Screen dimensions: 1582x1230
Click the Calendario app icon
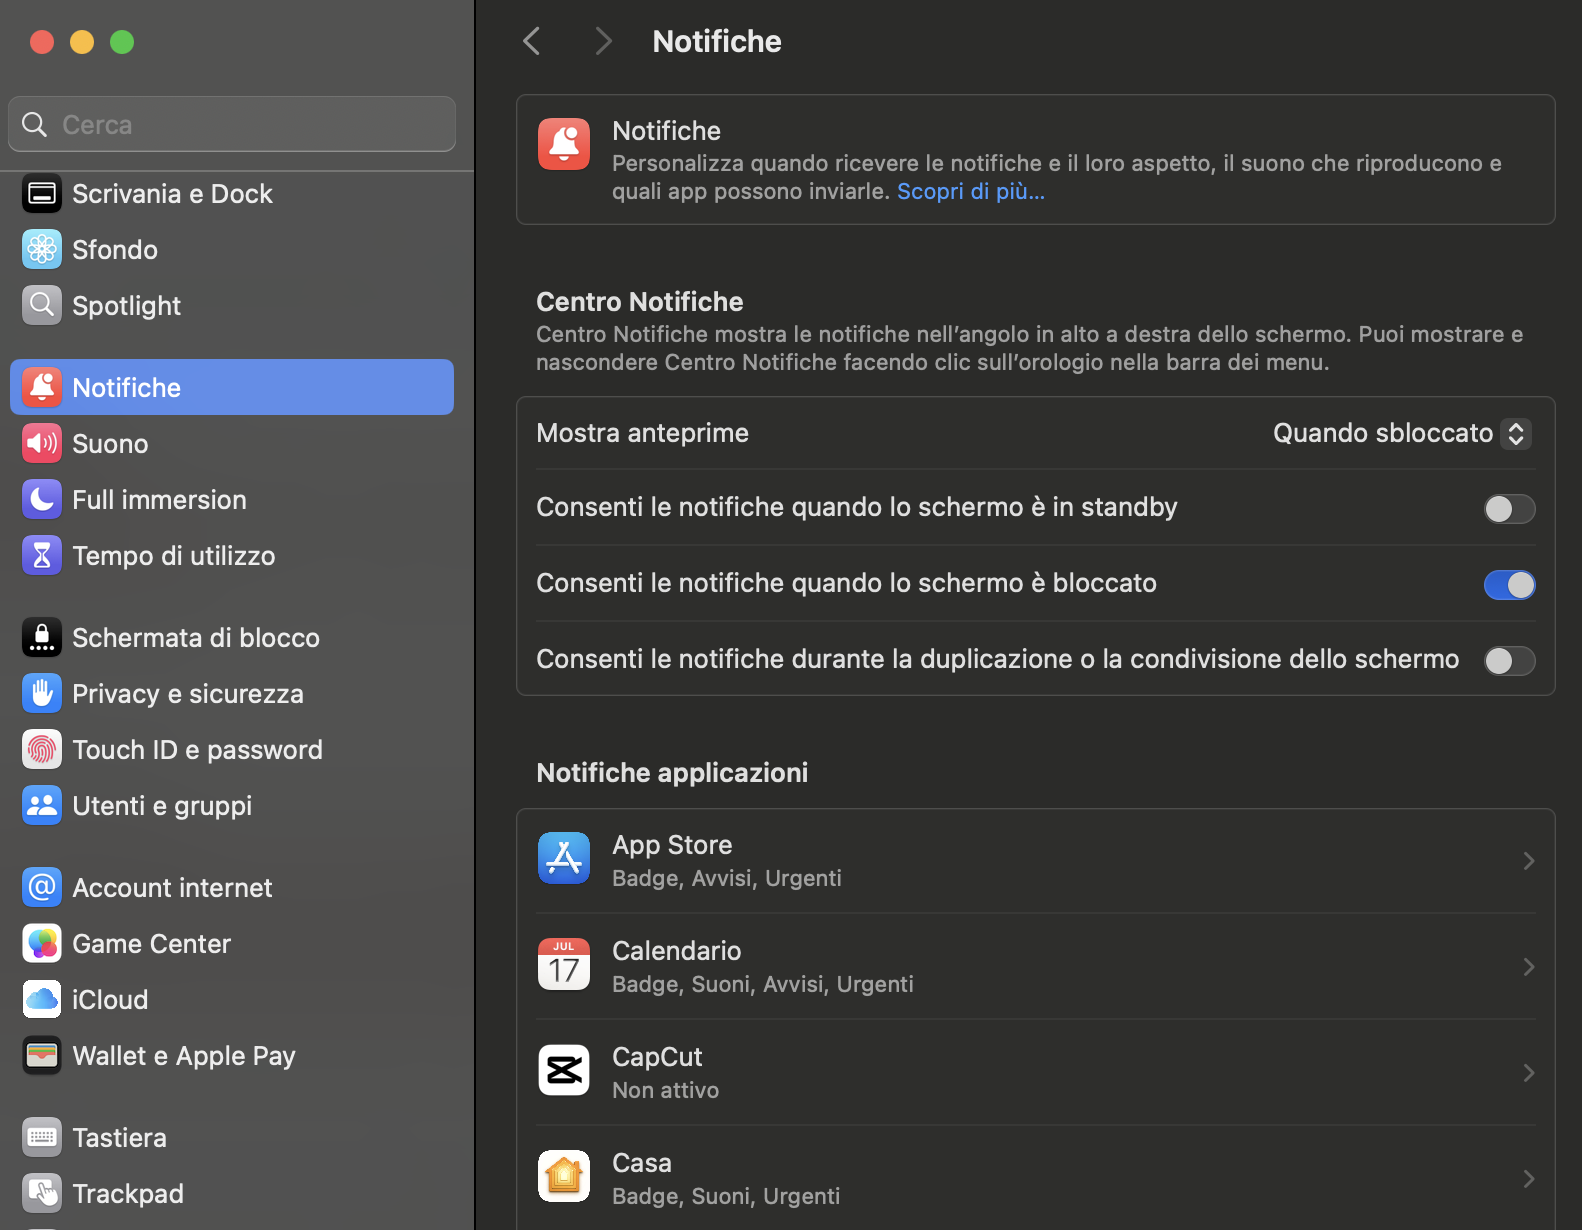[564, 965]
